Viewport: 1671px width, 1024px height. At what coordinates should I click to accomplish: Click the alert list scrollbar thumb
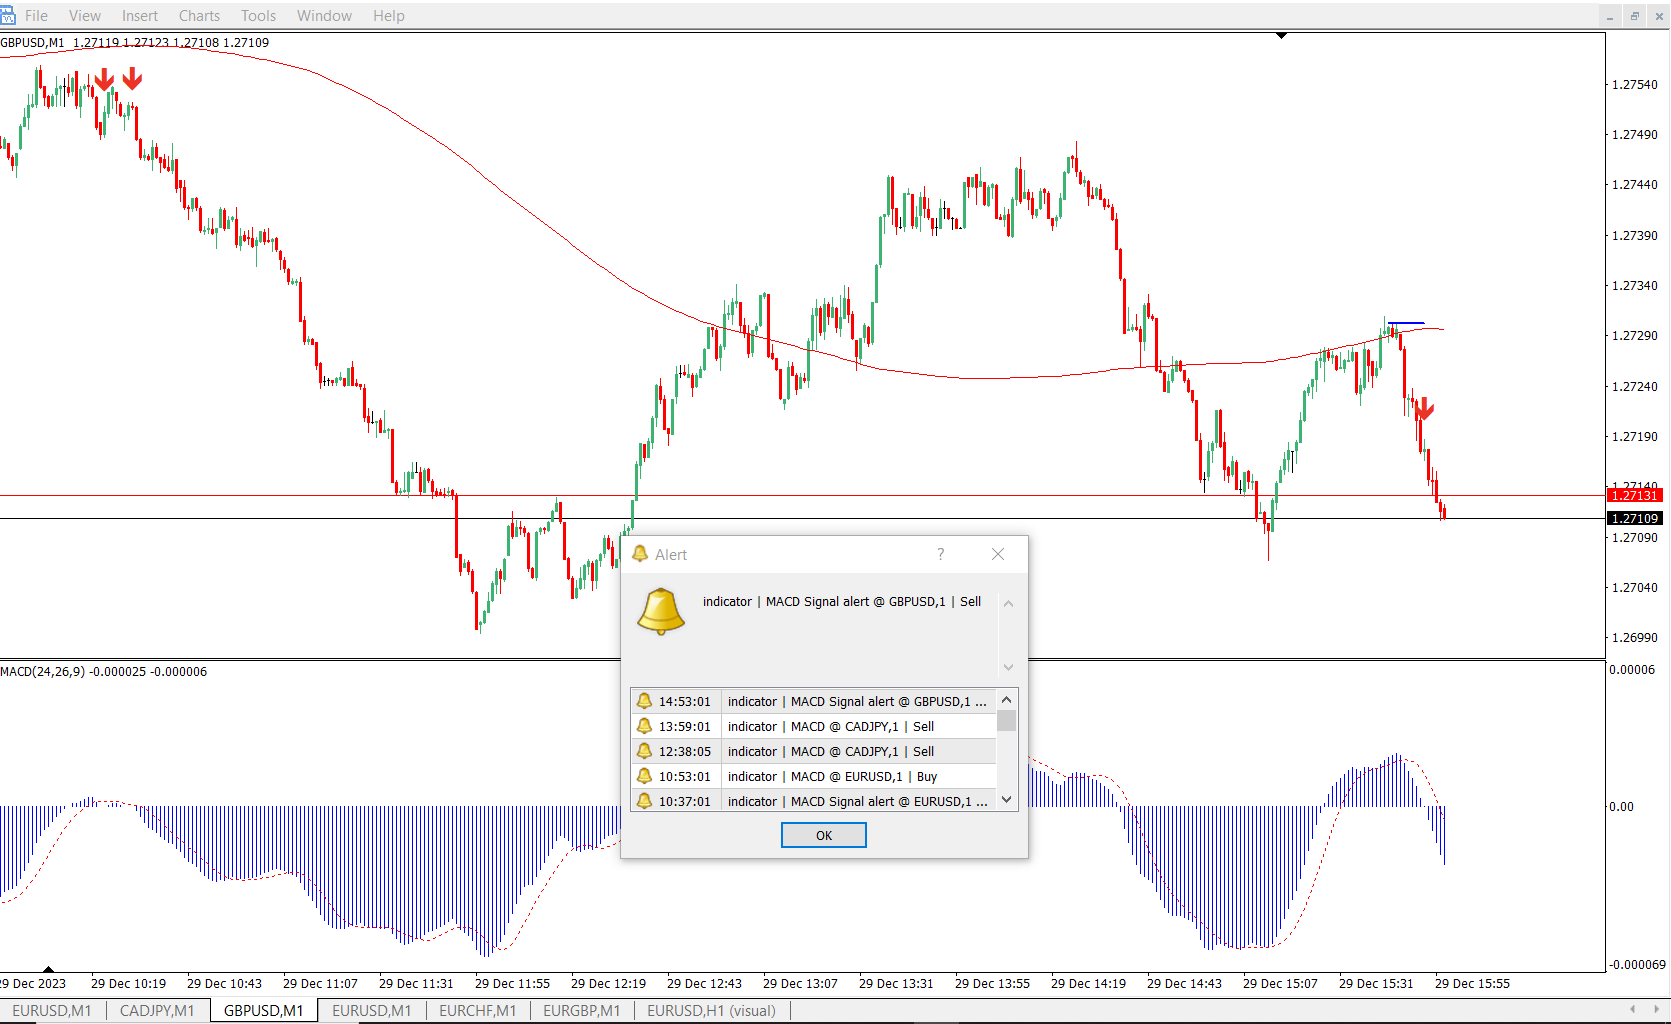pos(1006,720)
